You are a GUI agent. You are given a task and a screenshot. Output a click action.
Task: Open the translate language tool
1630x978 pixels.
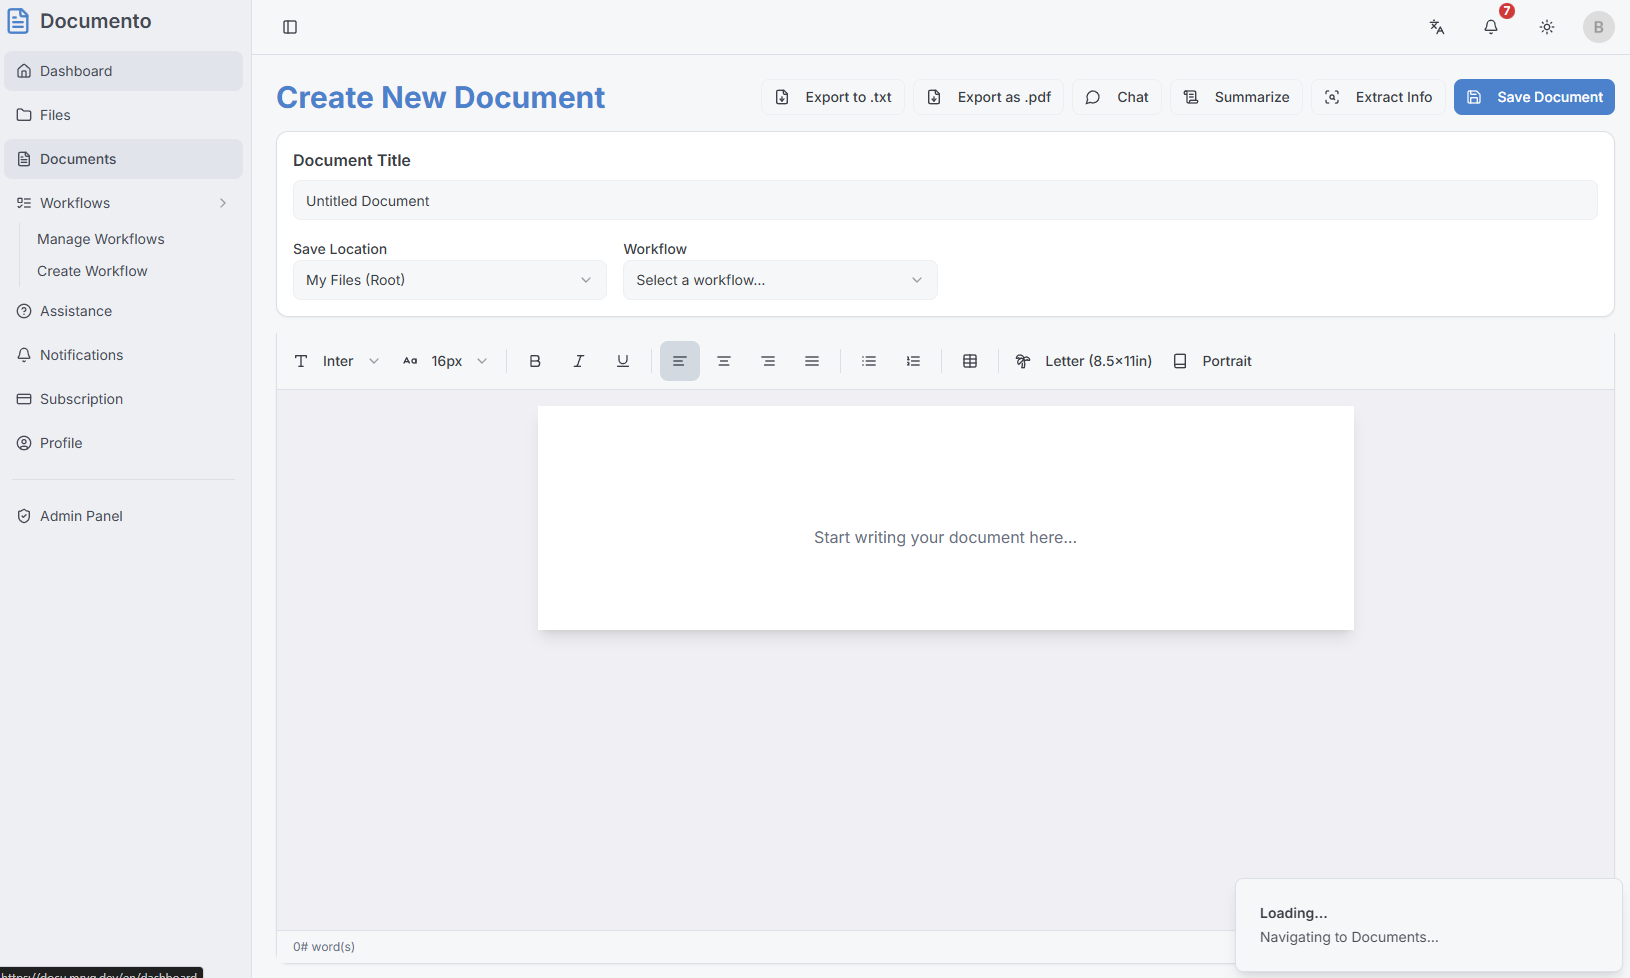1437,27
